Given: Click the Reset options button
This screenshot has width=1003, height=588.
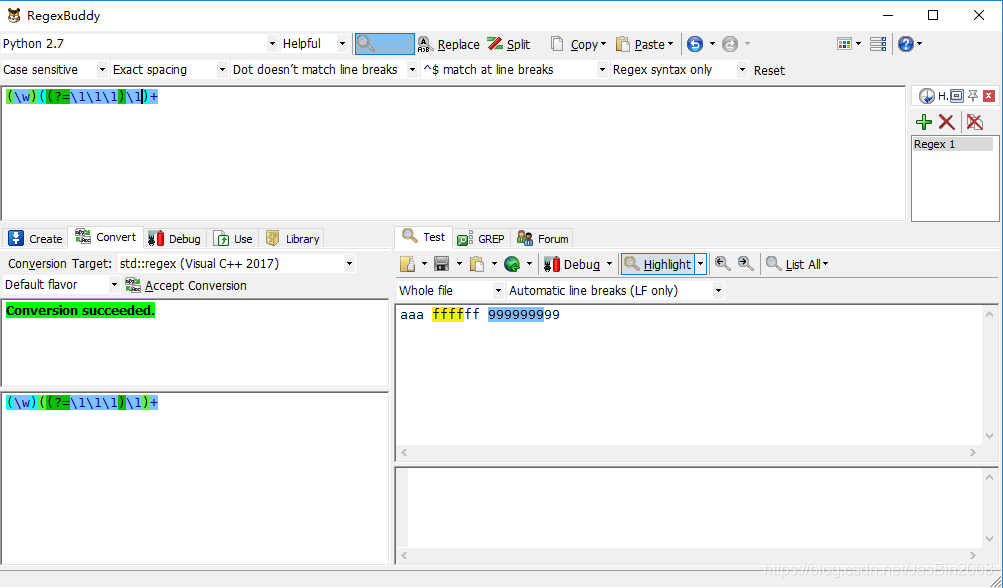Looking at the screenshot, I should pyautogui.click(x=769, y=70).
